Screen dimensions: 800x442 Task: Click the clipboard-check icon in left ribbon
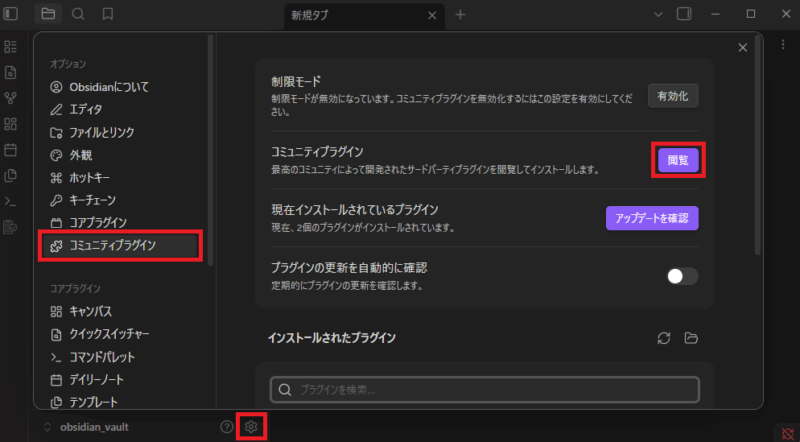(10, 227)
